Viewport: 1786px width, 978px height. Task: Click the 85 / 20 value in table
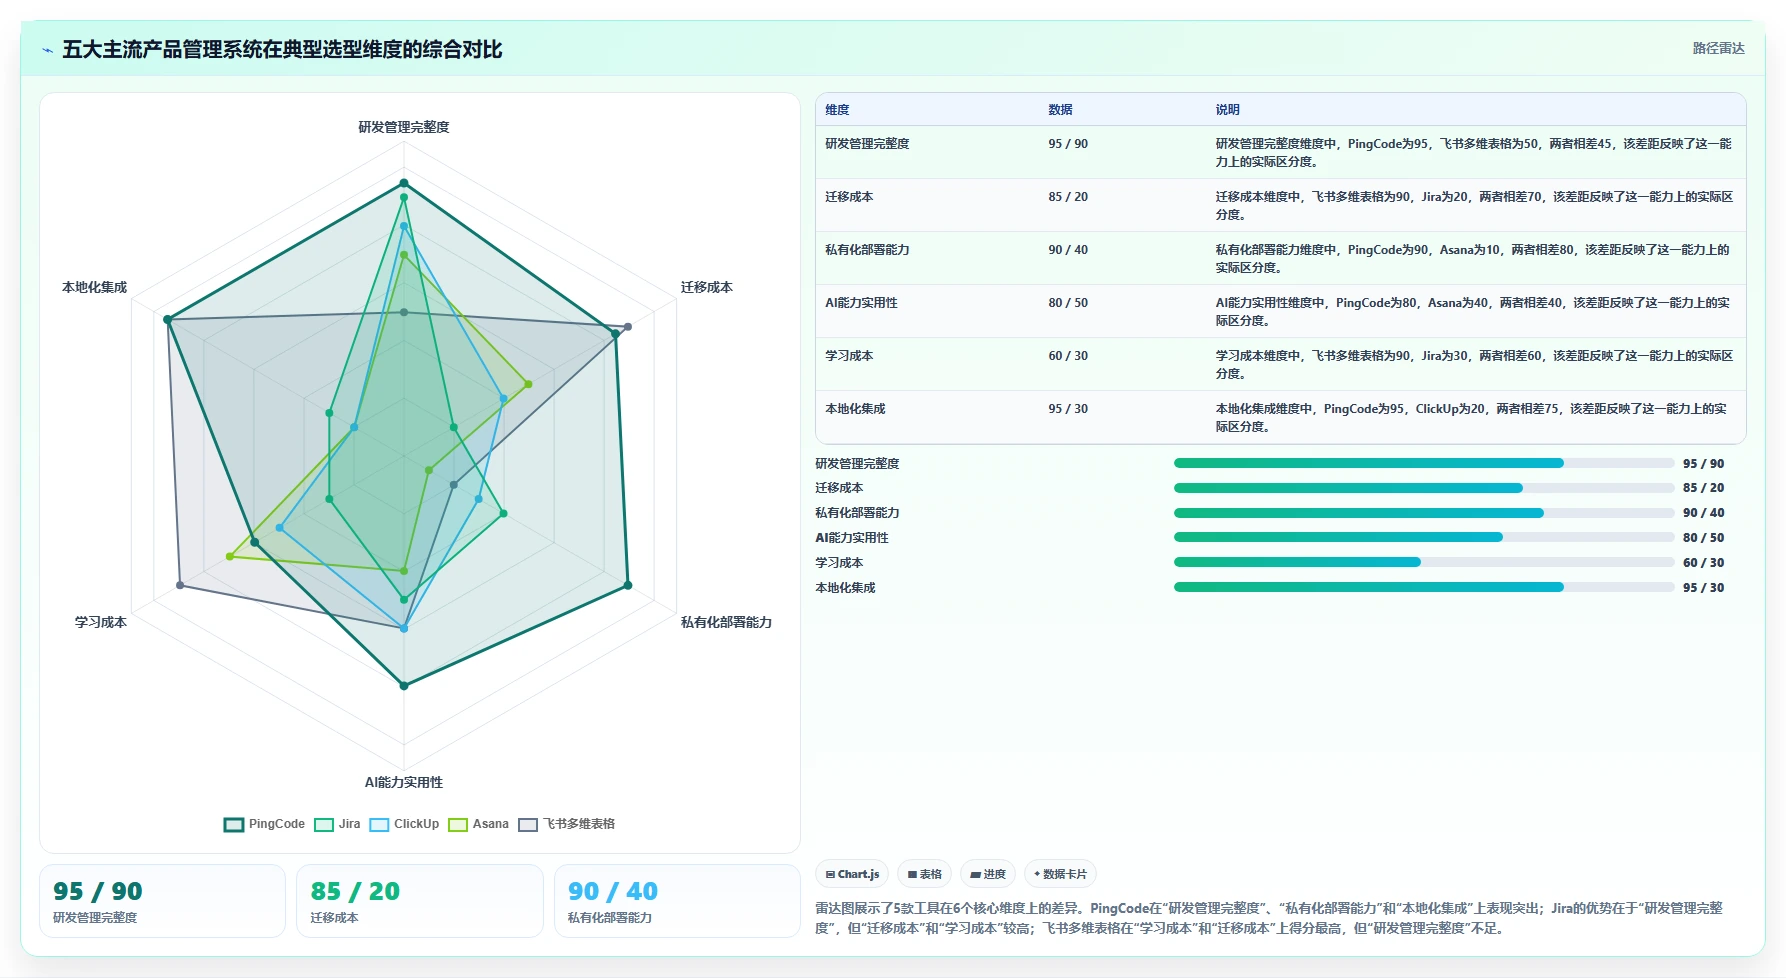(x=1068, y=197)
